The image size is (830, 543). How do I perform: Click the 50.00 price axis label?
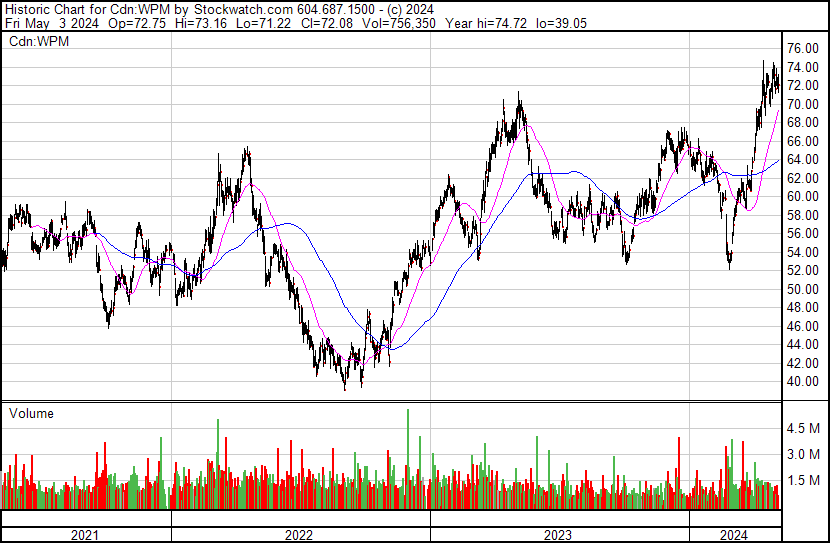click(x=803, y=289)
